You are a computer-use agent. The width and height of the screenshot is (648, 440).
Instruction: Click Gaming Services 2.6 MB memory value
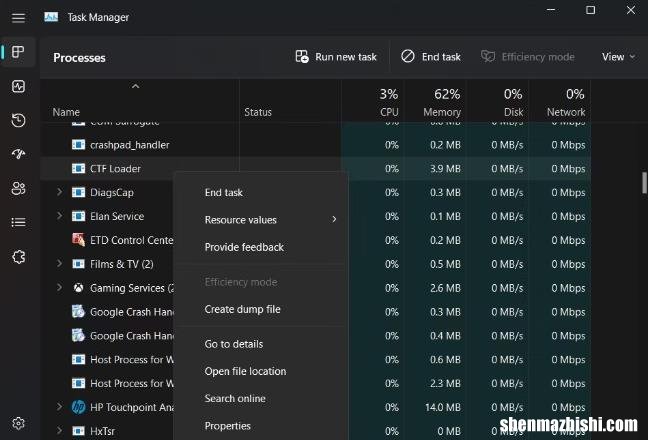click(x=445, y=288)
